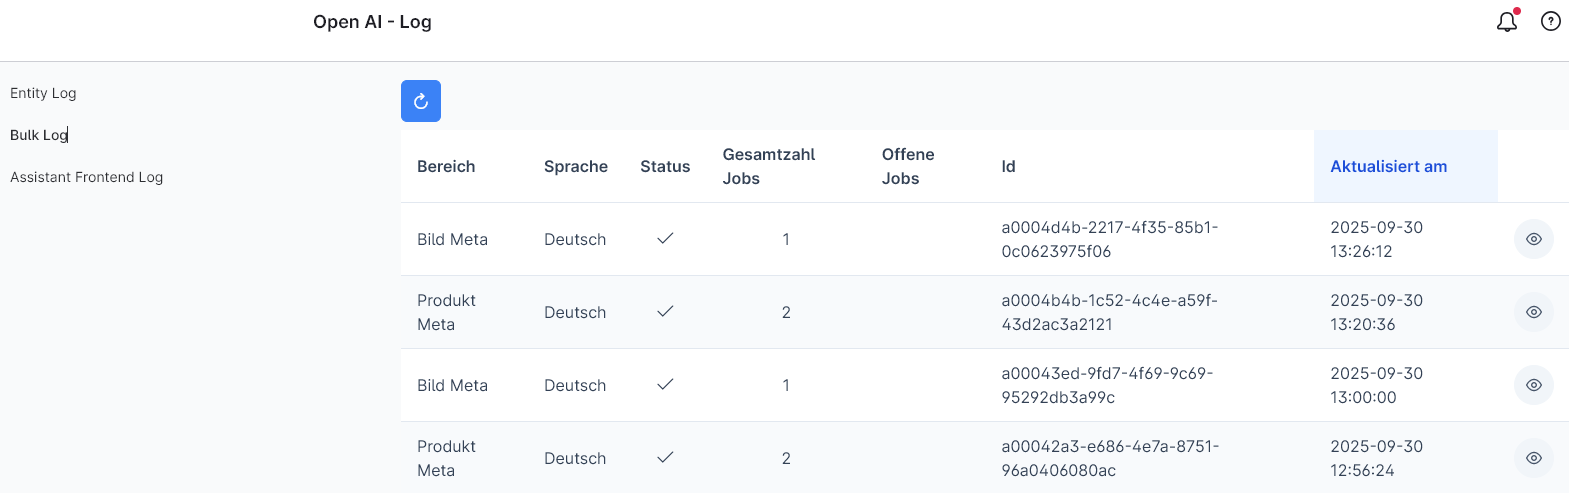Click the blue refresh button
This screenshot has width=1569, height=493.
click(x=421, y=101)
